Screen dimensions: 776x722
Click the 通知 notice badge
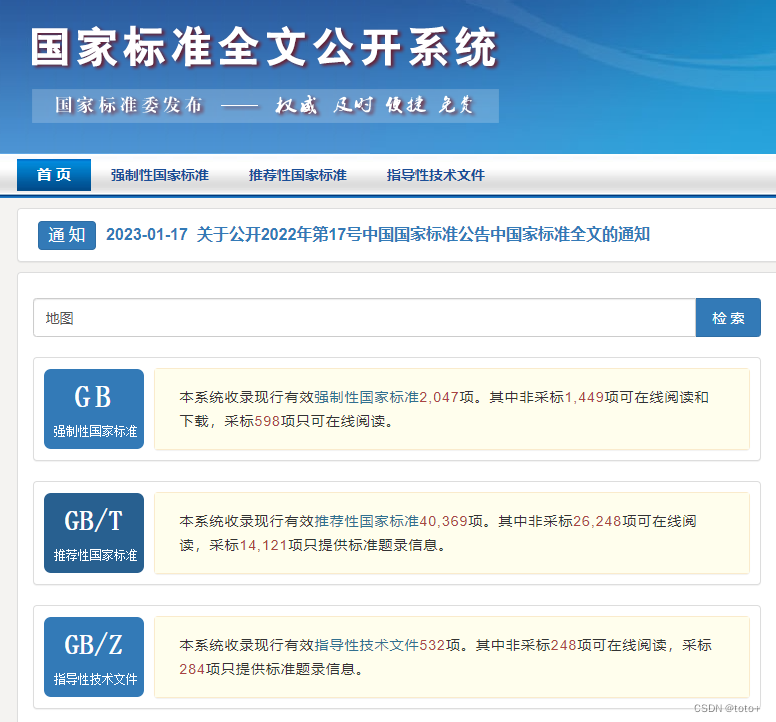(x=67, y=235)
